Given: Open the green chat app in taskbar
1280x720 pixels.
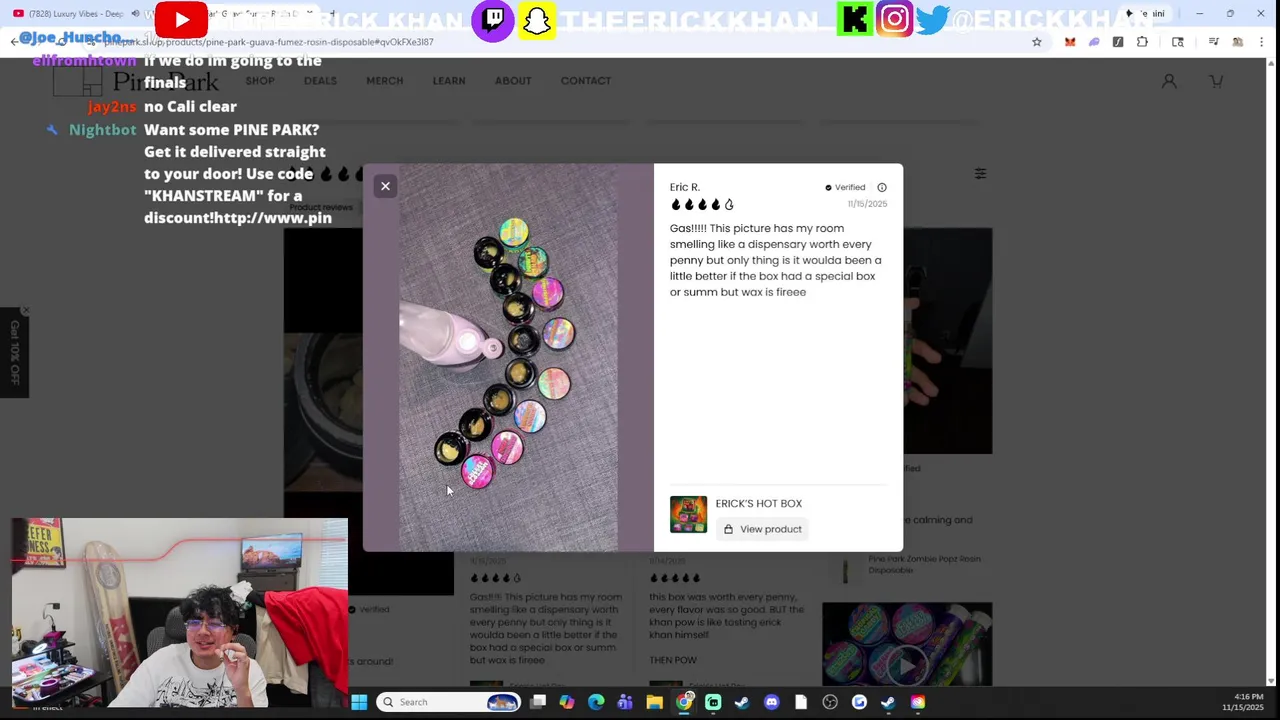Looking at the screenshot, I should point(713,702).
